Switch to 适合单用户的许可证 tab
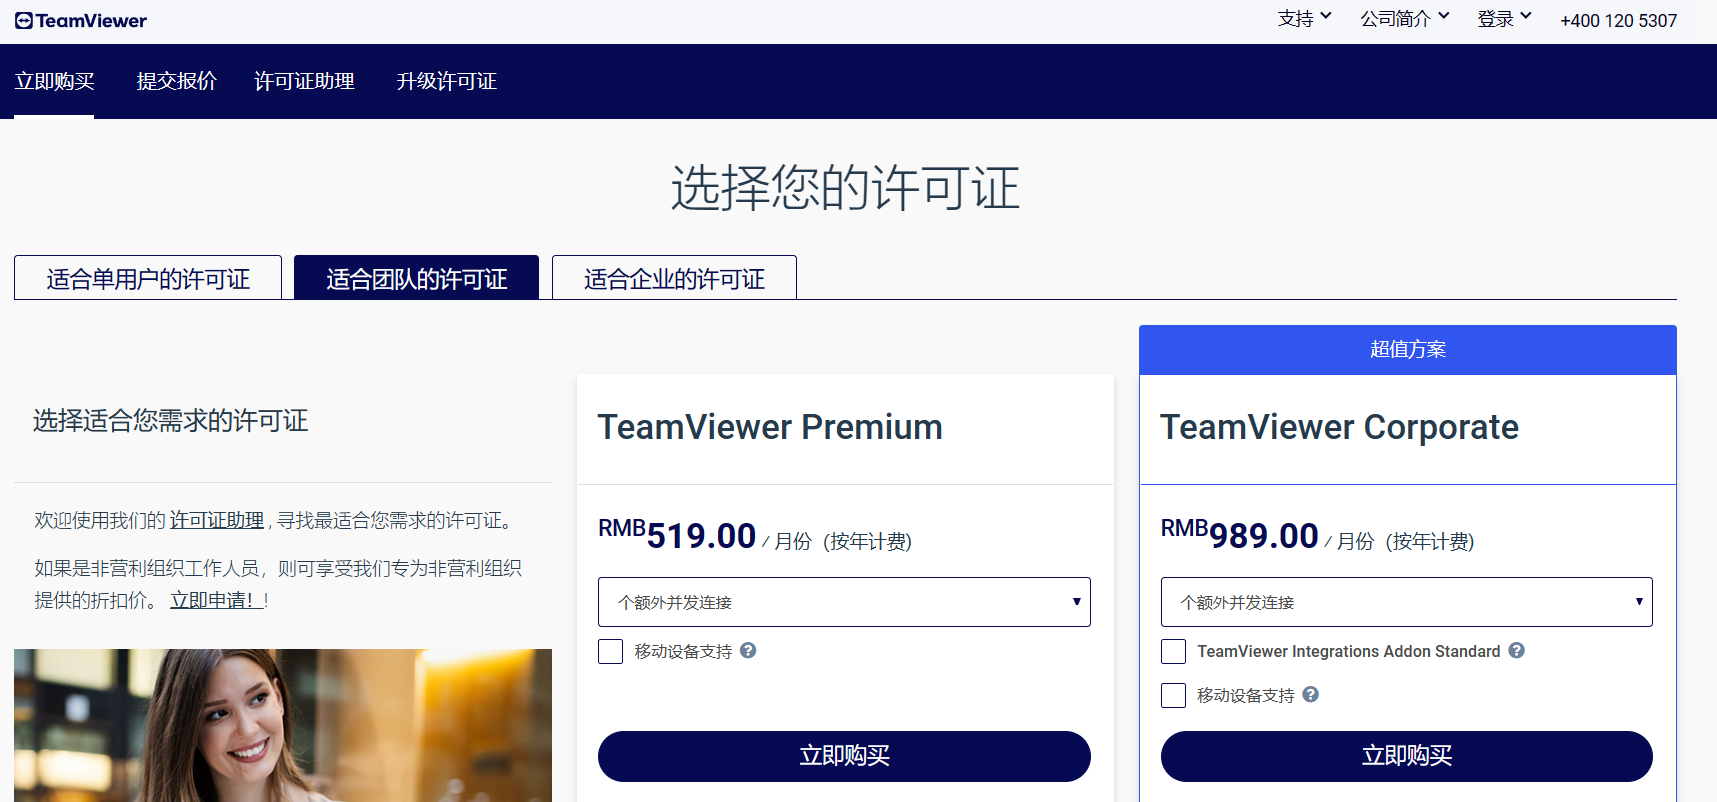Screen dimensions: 1717x802 [x=148, y=278]
